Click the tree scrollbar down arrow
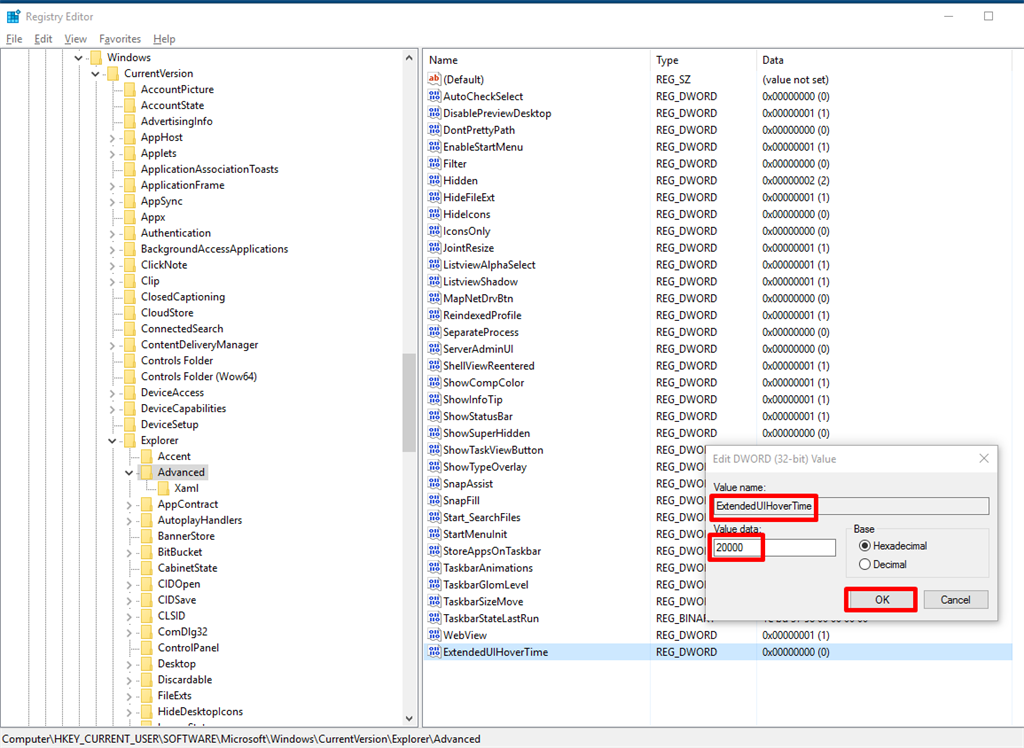Screen dimensions: 1024x748 [x=409, y=718]
